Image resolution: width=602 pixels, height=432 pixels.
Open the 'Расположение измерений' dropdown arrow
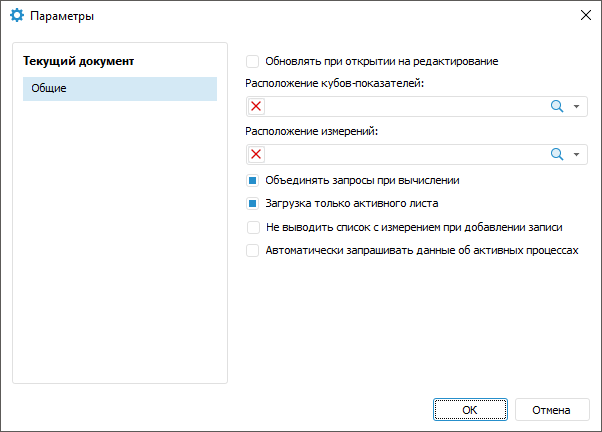(576, 154)
